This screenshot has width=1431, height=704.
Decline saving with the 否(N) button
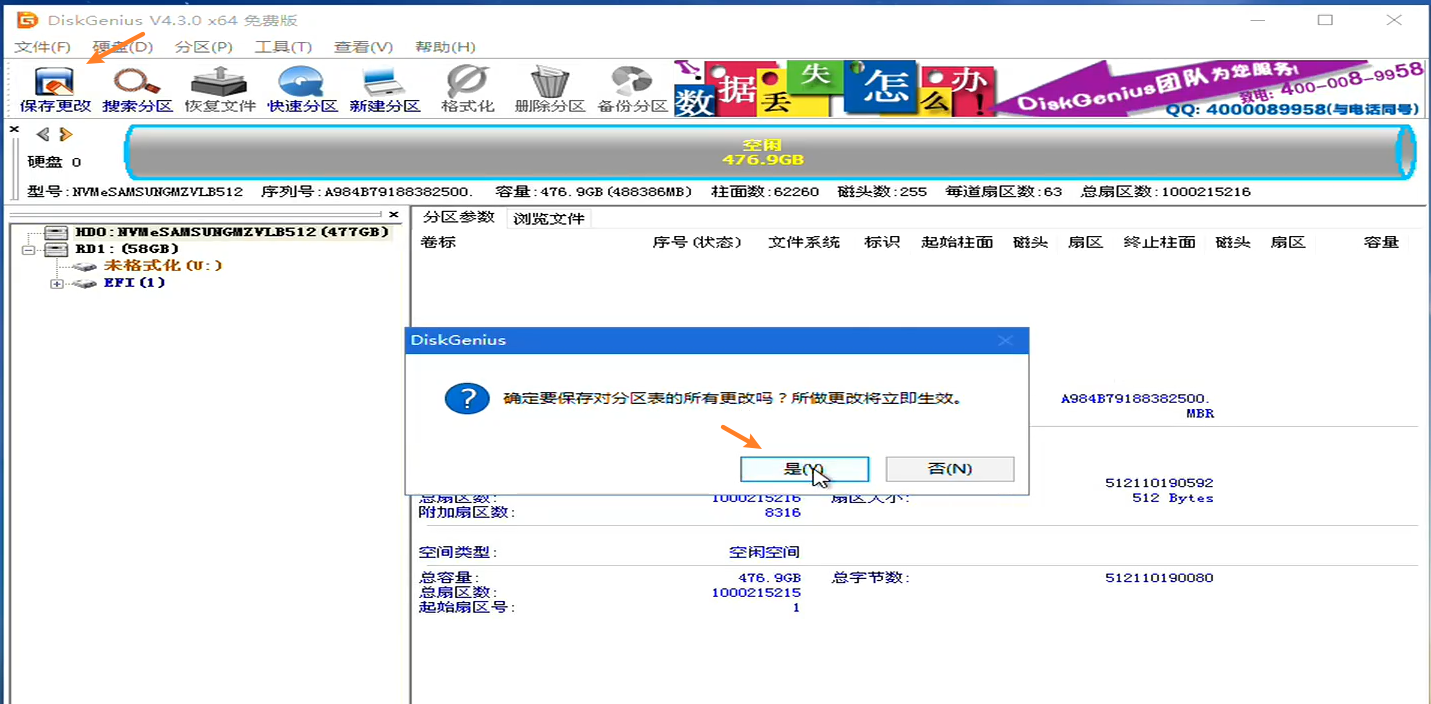point(950,469)
